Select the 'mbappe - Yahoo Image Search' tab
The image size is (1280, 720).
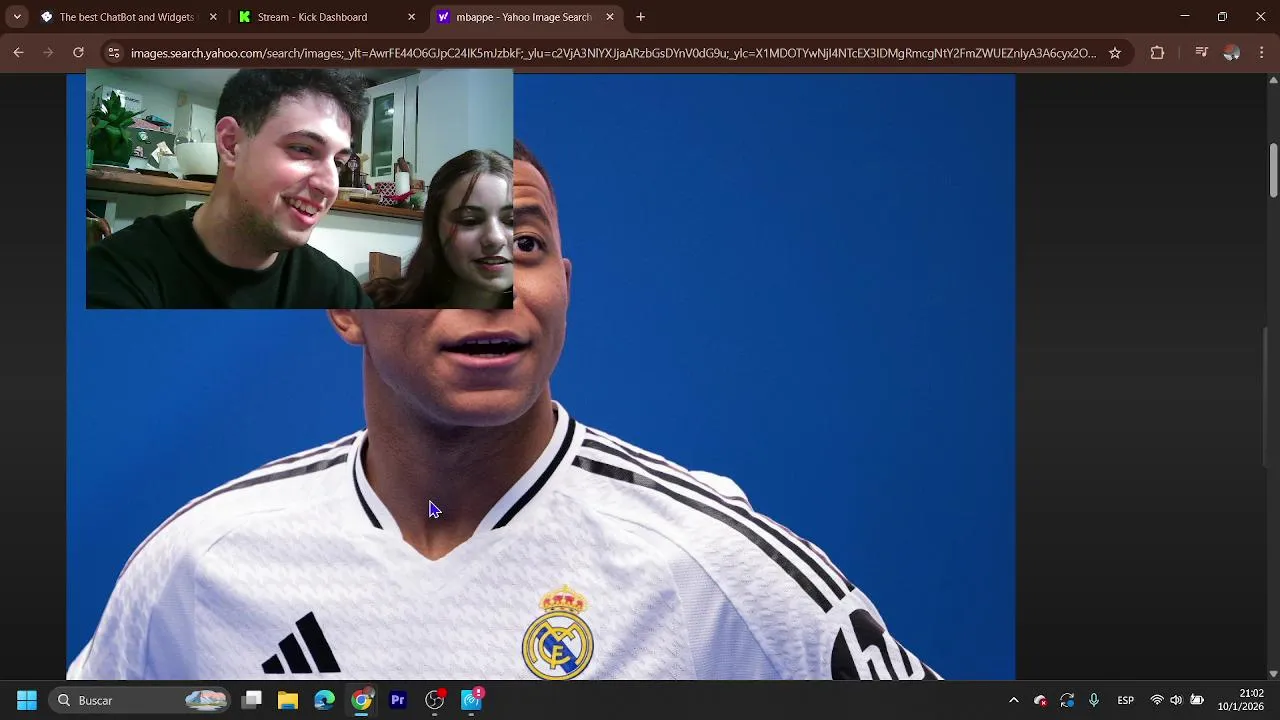pos(526,17)
